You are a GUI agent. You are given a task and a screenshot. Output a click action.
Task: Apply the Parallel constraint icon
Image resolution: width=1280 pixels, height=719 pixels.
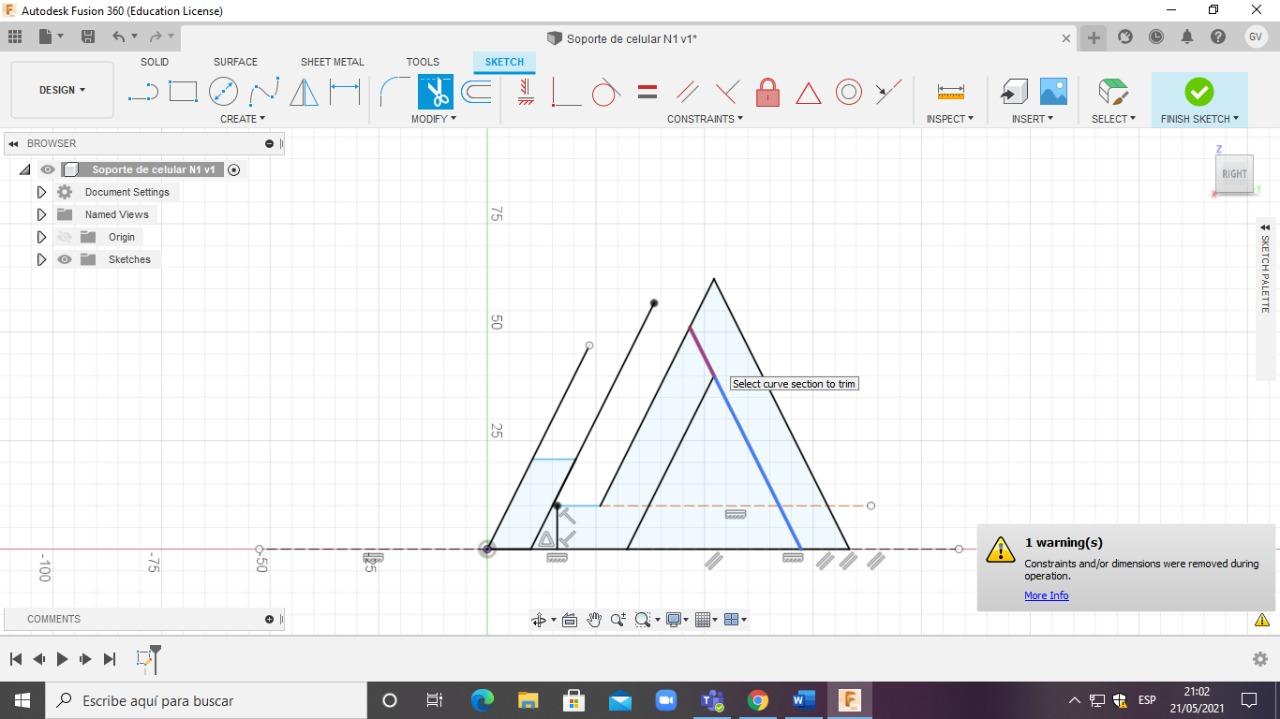click(687, 92)
